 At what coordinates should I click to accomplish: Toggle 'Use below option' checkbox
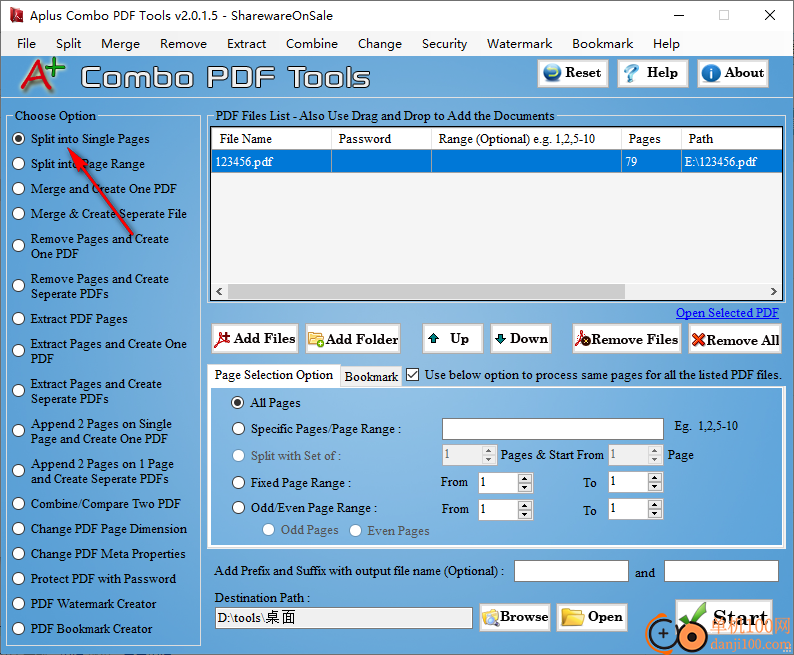(413, 375)
